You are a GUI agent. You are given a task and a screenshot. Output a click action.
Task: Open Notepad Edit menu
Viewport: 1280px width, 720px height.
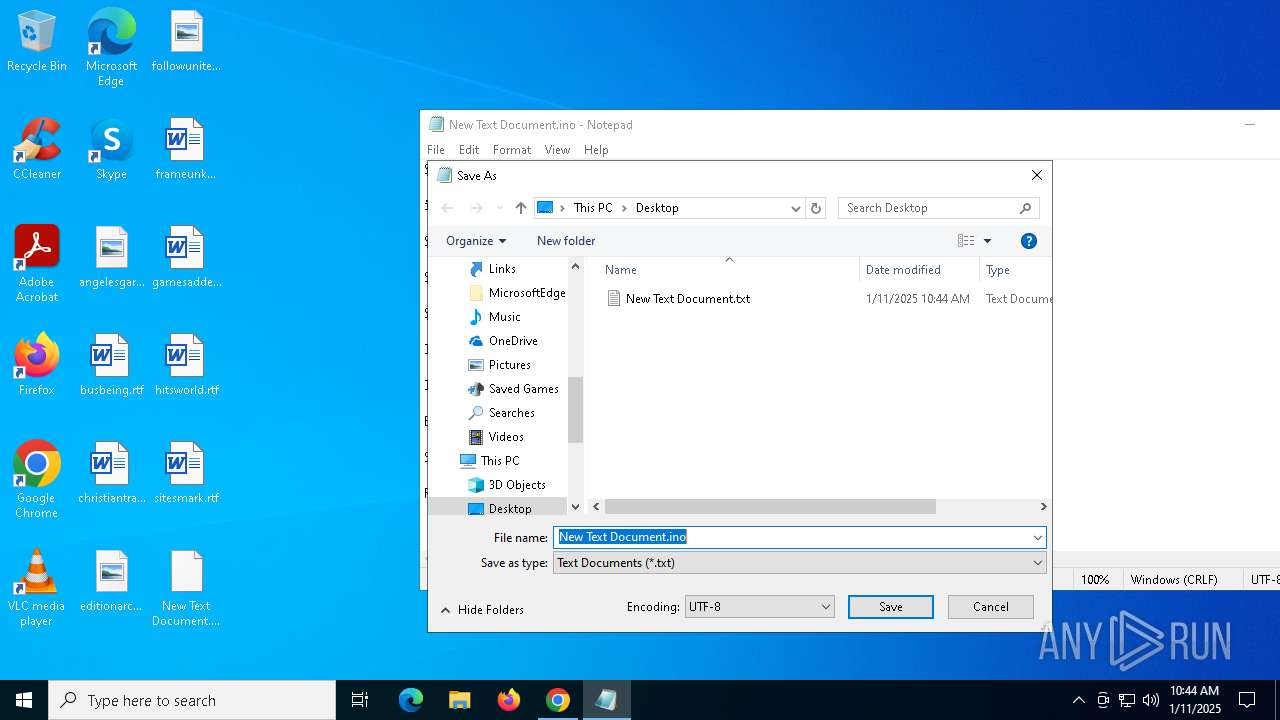[469, 150]
